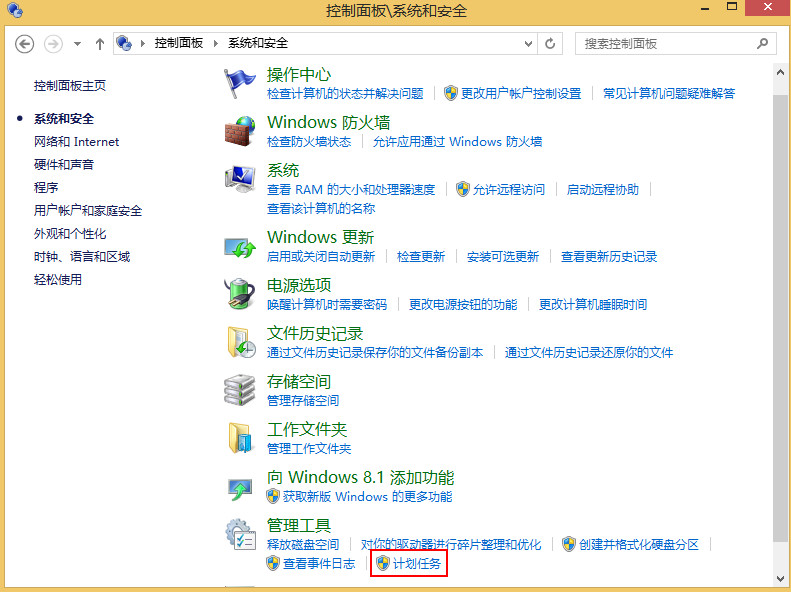Click 允许远程访问
Image resolution: width=791 pixels, height=592 pixels.
(x=508, y=190)
